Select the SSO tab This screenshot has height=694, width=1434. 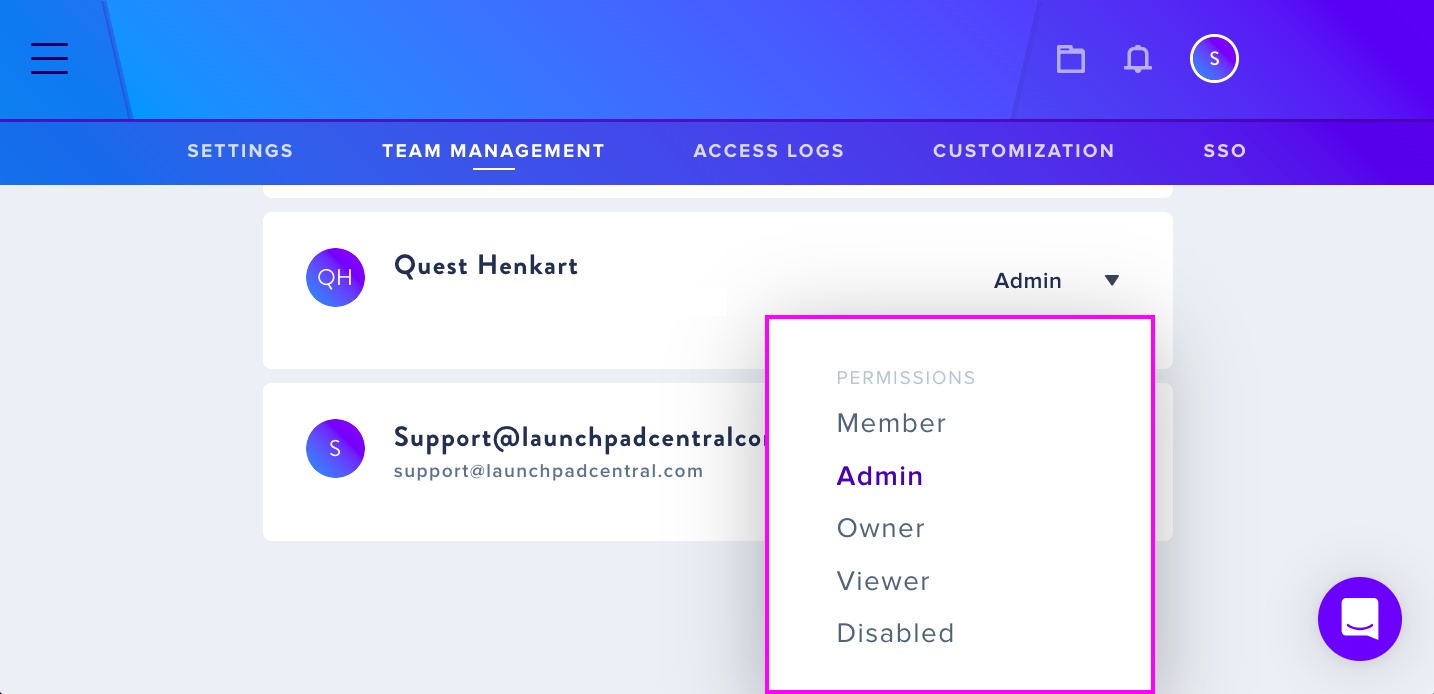point(1225,151)
